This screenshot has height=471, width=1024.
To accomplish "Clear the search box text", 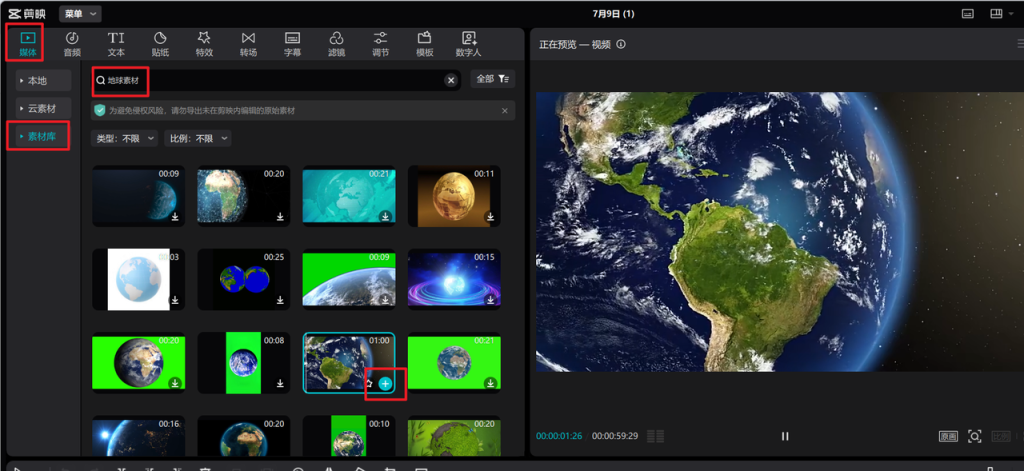I will coord(451,80).
